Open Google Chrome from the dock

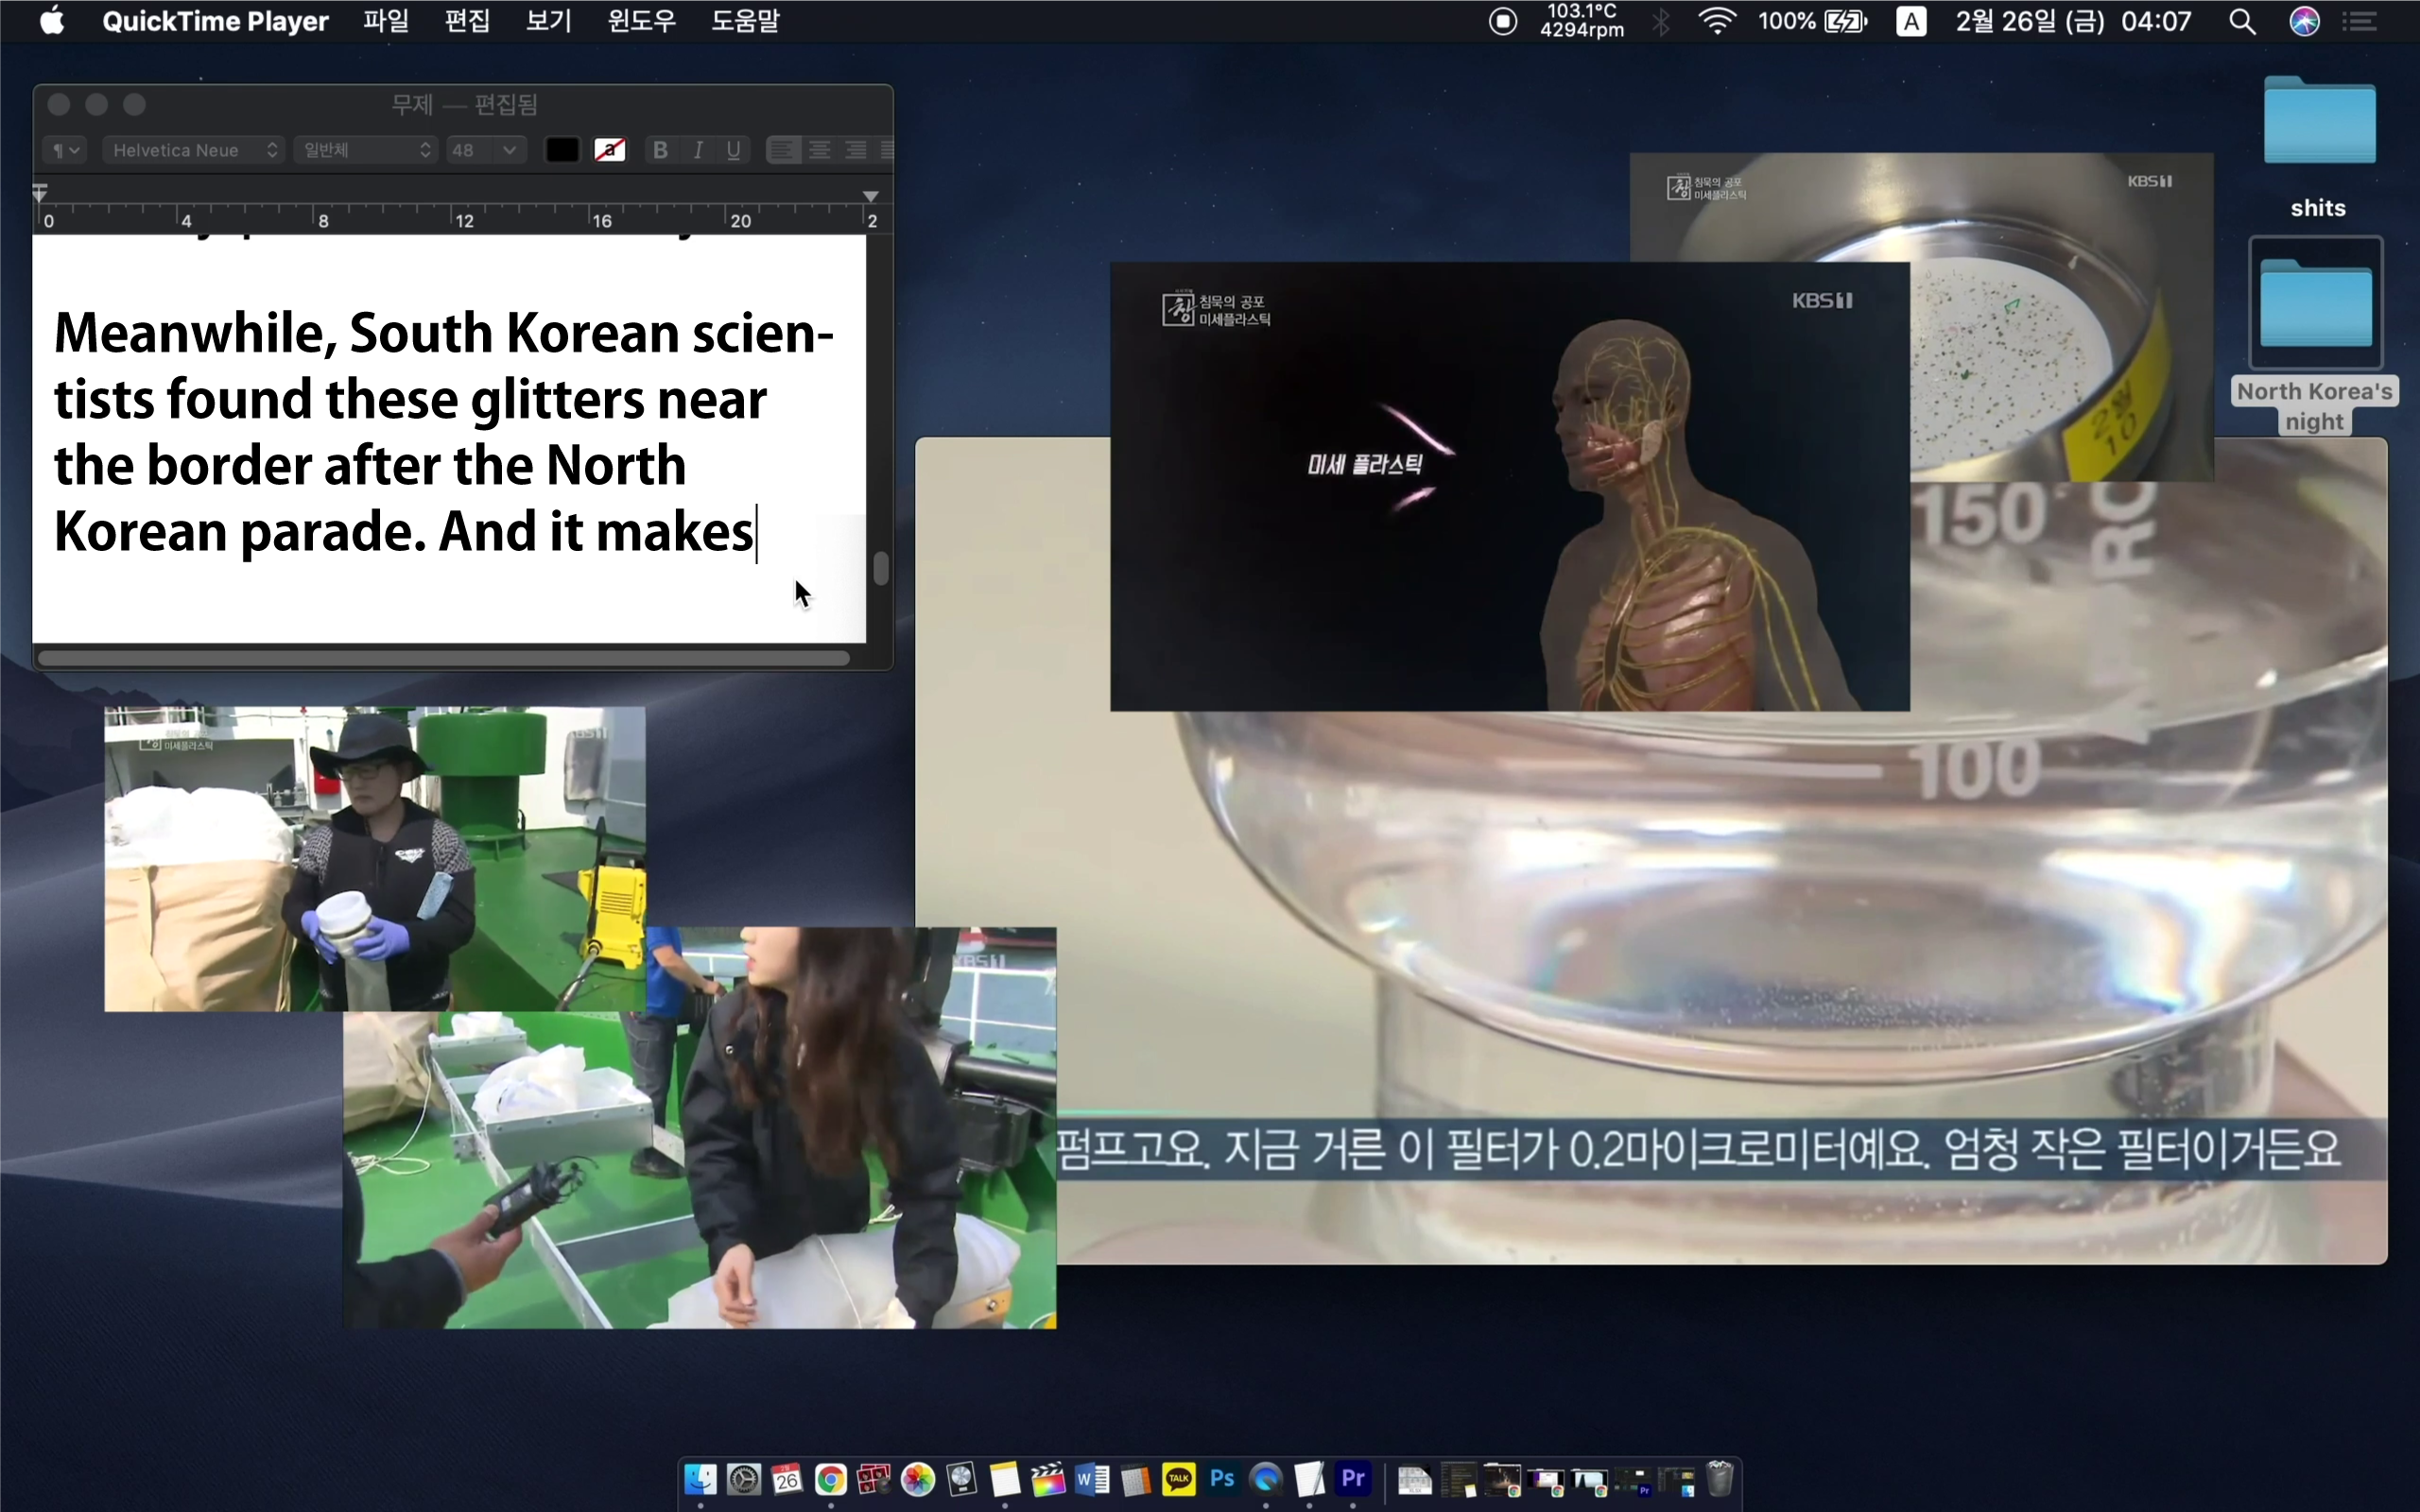830,1478
